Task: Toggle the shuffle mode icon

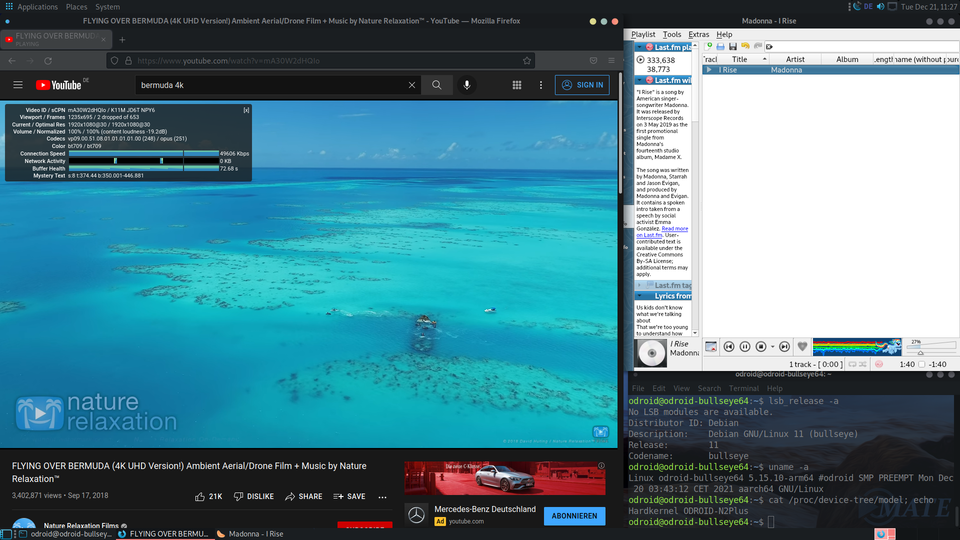Action: [x=863, y=364]
